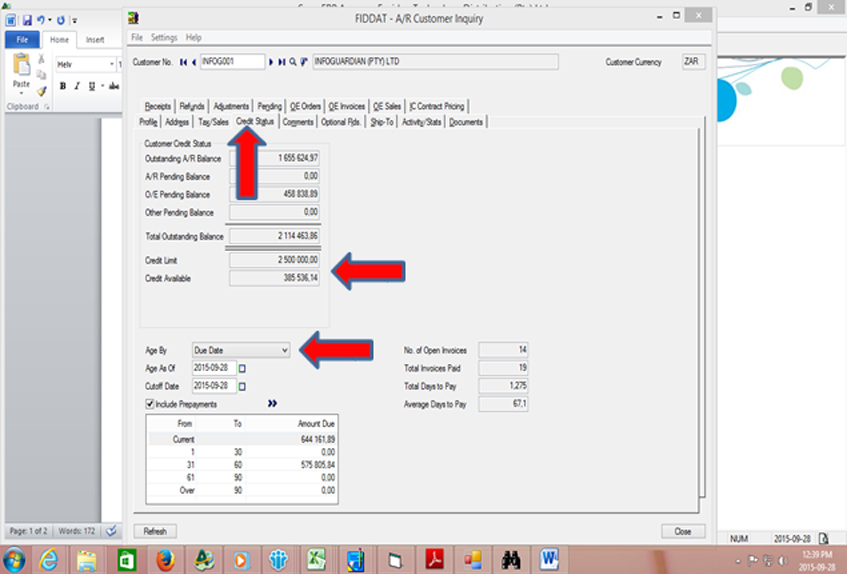Open customer finder magnifier icon

pyautogui.click(x=292, y=62)
